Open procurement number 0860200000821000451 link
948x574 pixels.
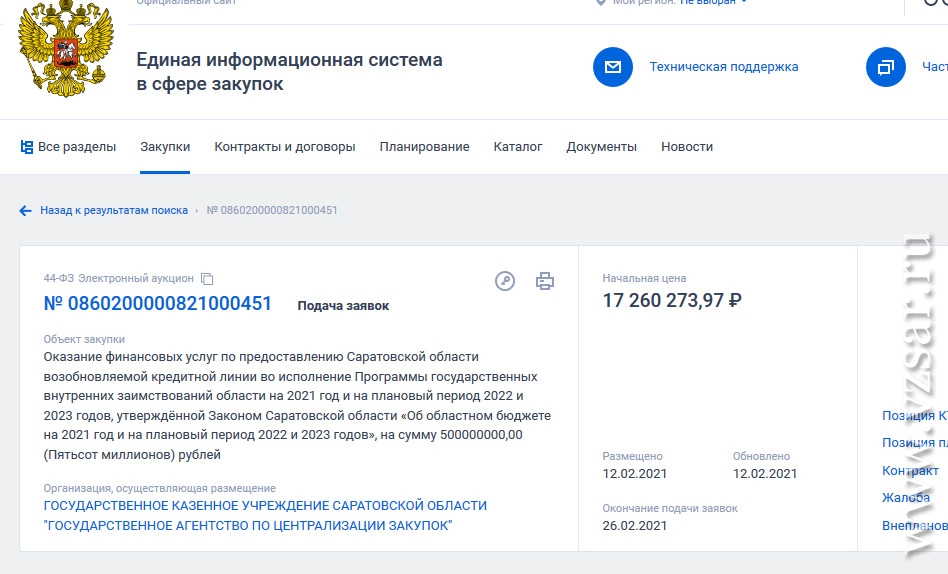click(158, 304)
